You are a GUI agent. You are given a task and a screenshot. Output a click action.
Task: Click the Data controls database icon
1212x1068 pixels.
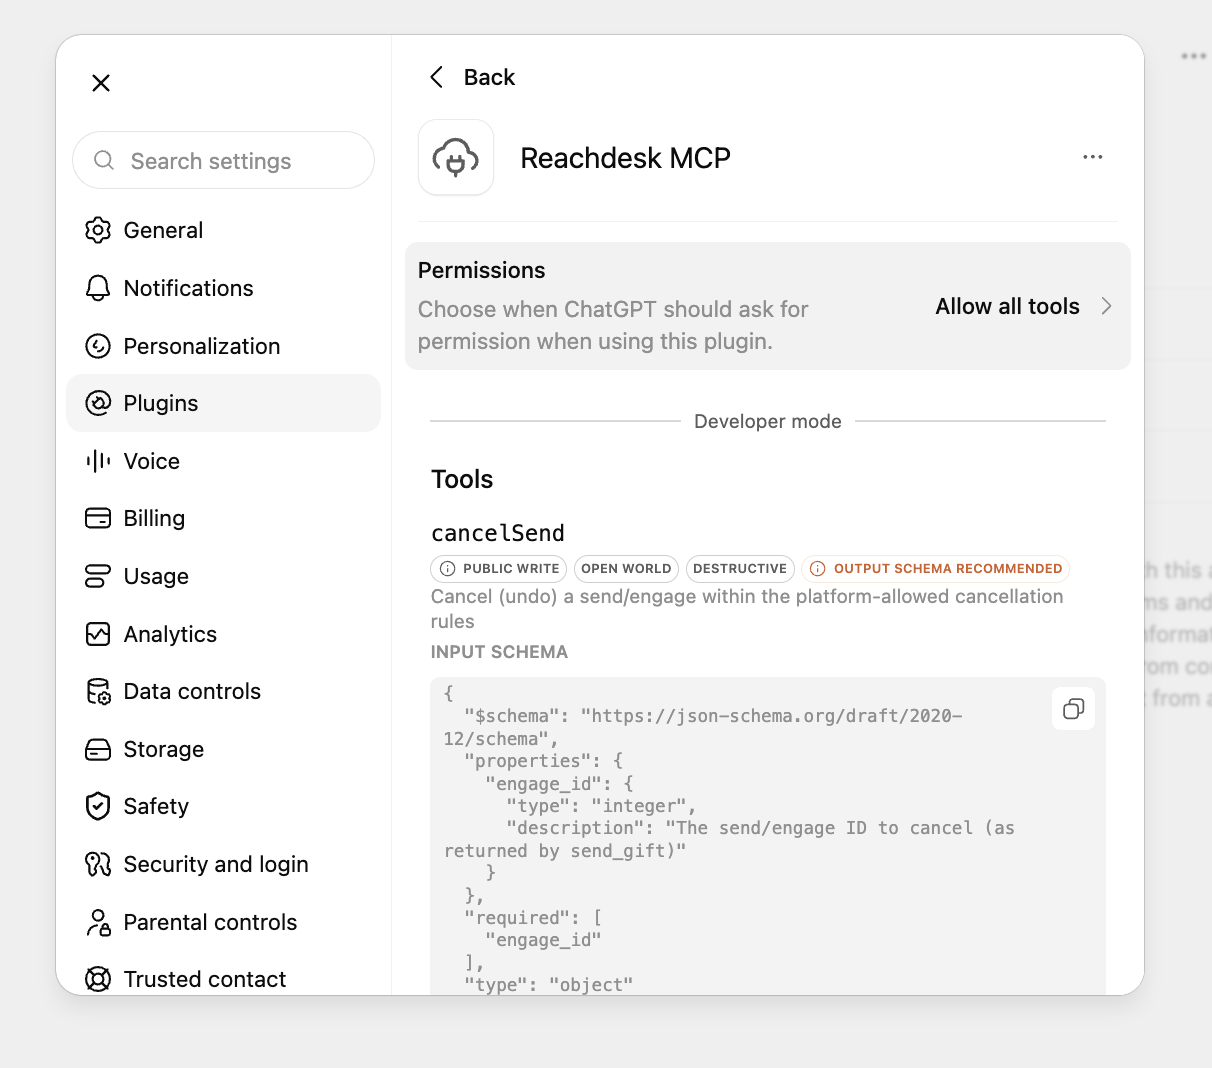click(98, 691)
